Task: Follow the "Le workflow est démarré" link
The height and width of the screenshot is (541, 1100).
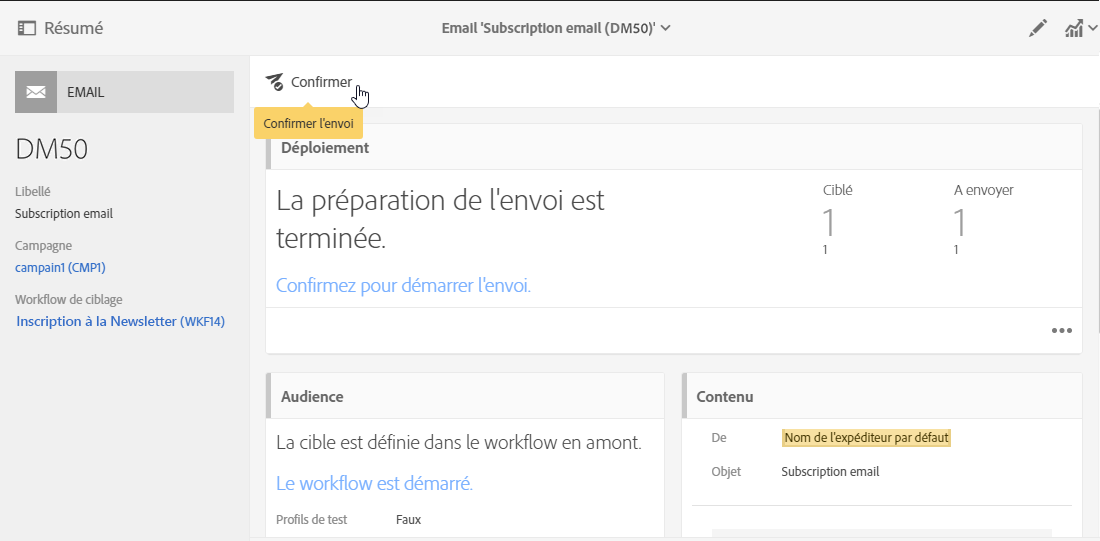Action: tap(374, 483)
